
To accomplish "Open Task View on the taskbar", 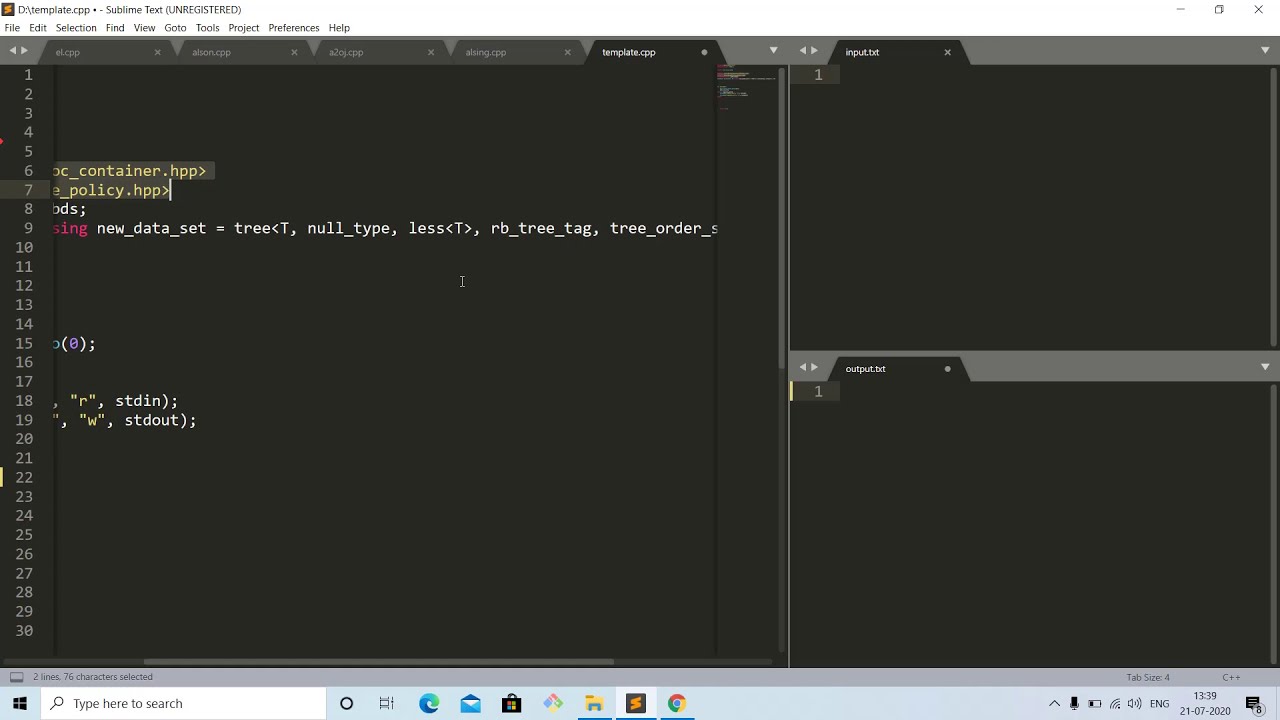I will tap(387, 703).
